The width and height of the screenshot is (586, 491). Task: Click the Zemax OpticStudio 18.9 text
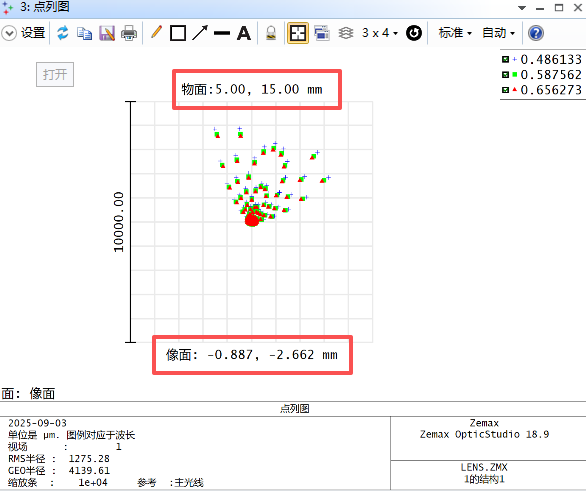tap(484, 434)
